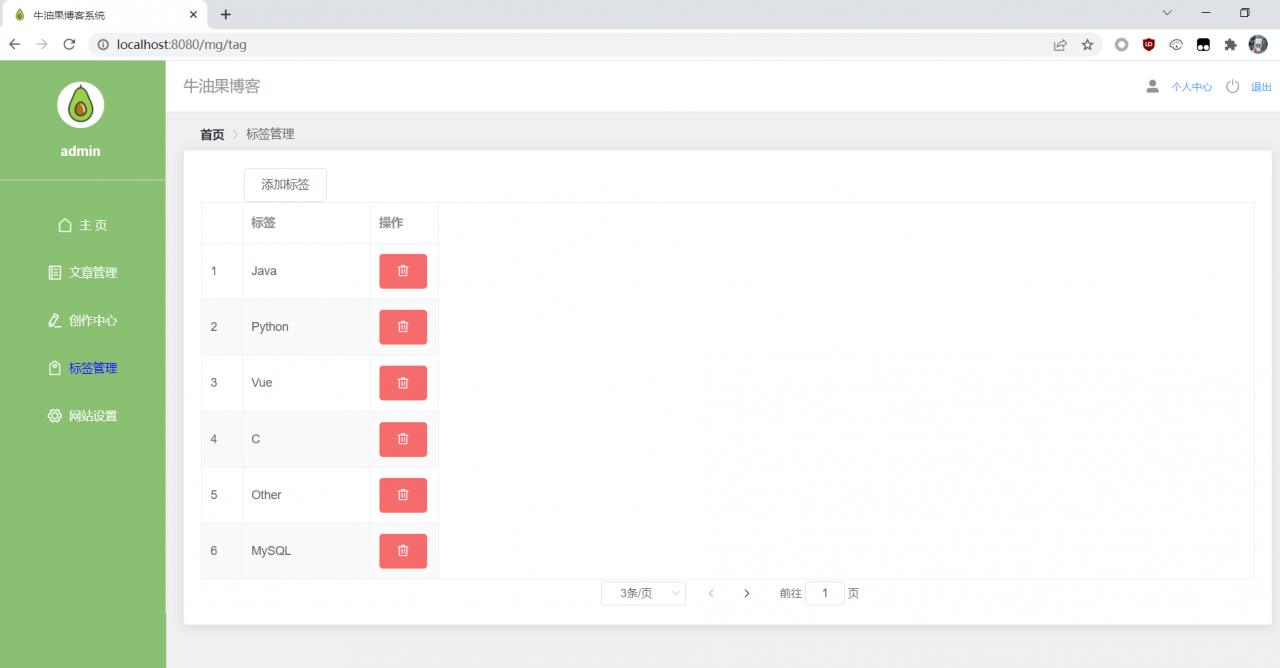Click the 标签管理 breadcrumb

(270, 134)
